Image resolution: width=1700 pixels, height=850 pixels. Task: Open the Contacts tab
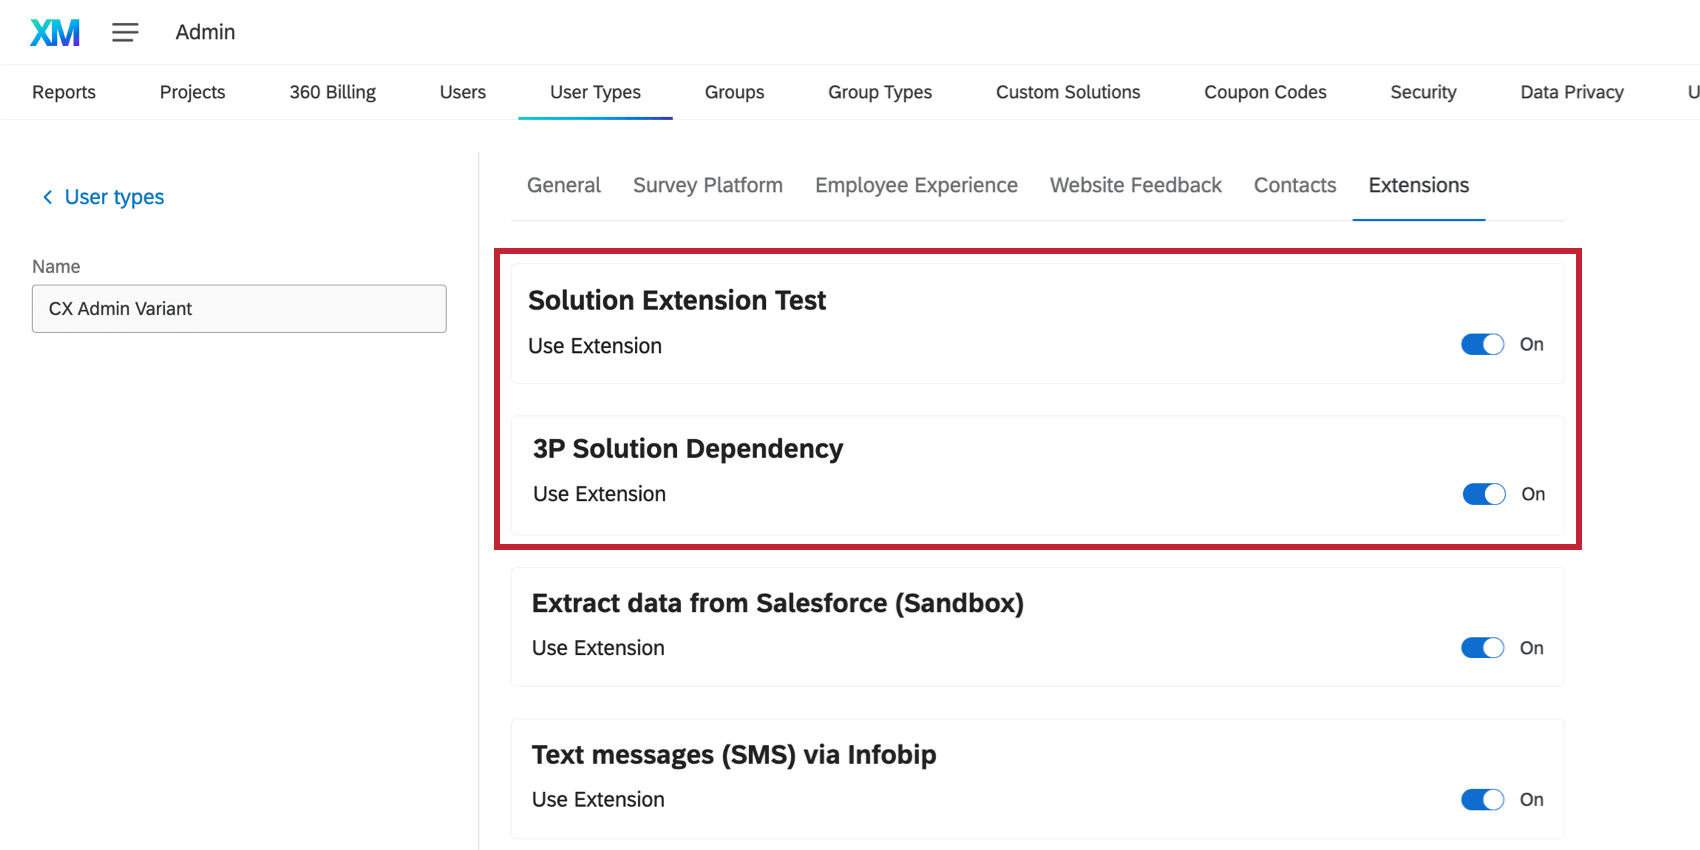click(x=1295, y=185)
